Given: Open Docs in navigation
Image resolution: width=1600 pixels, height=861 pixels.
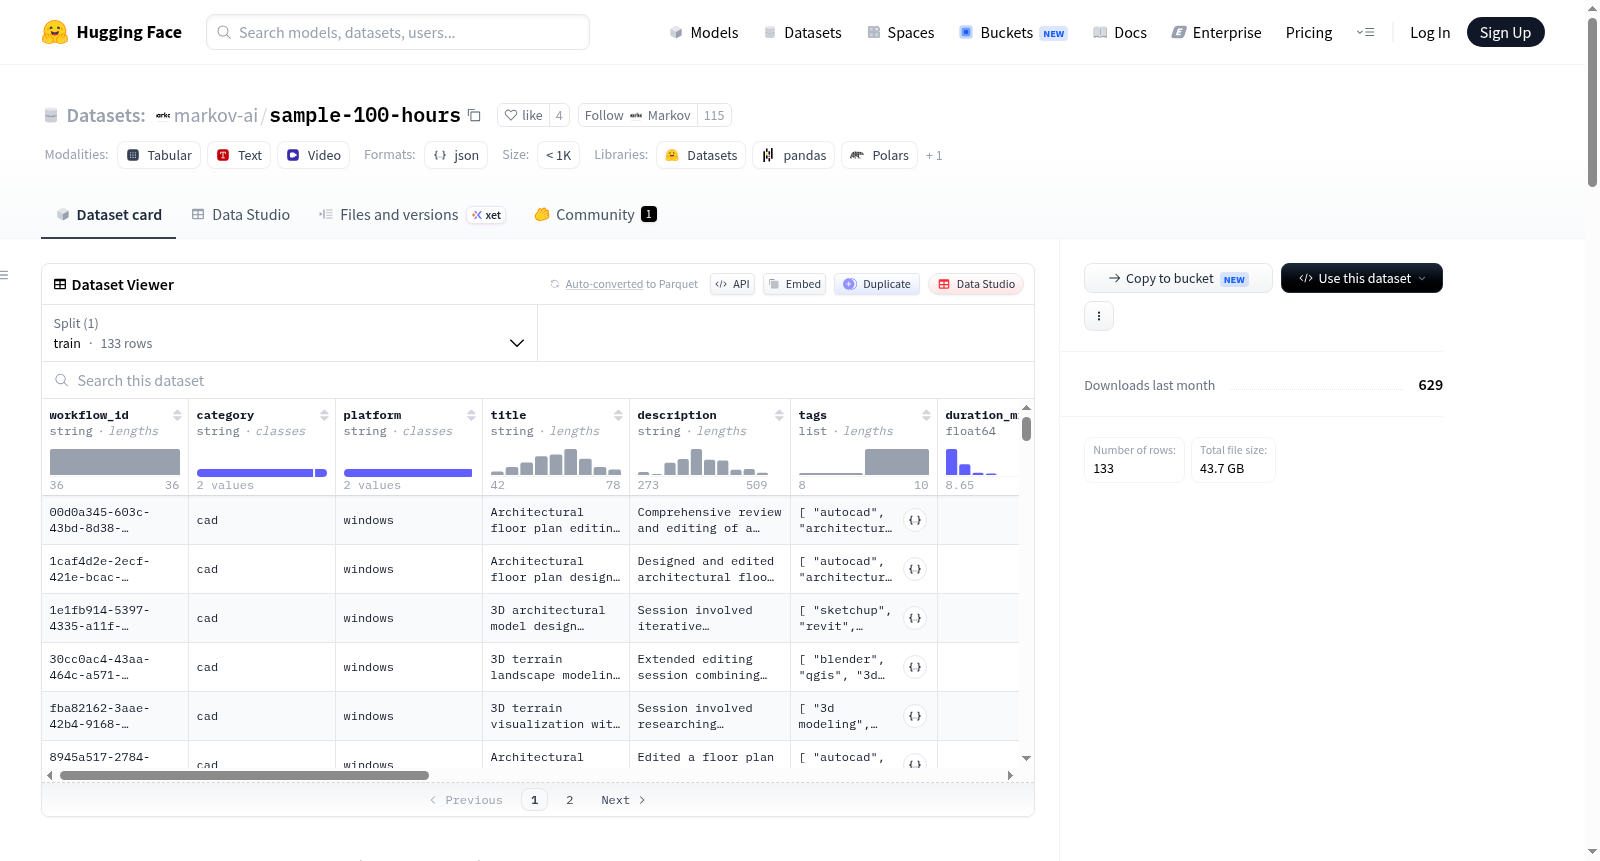Looking at the screenshot, I should tap(1120, 32).
